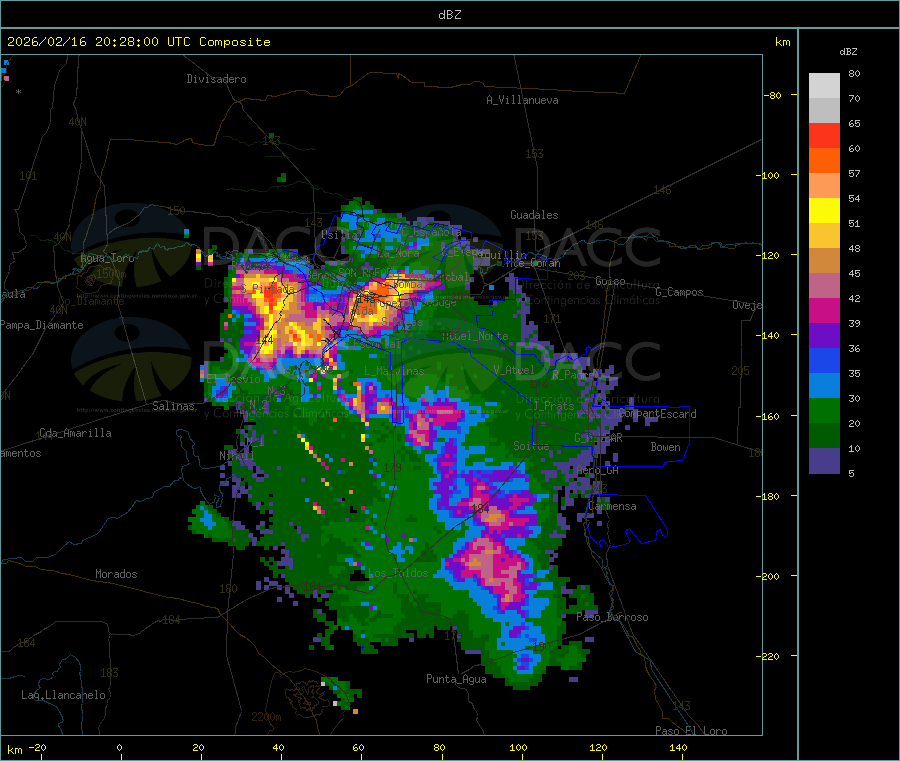
Task: Click the '57' value in dBZ legend
Action: coord(854,173)
